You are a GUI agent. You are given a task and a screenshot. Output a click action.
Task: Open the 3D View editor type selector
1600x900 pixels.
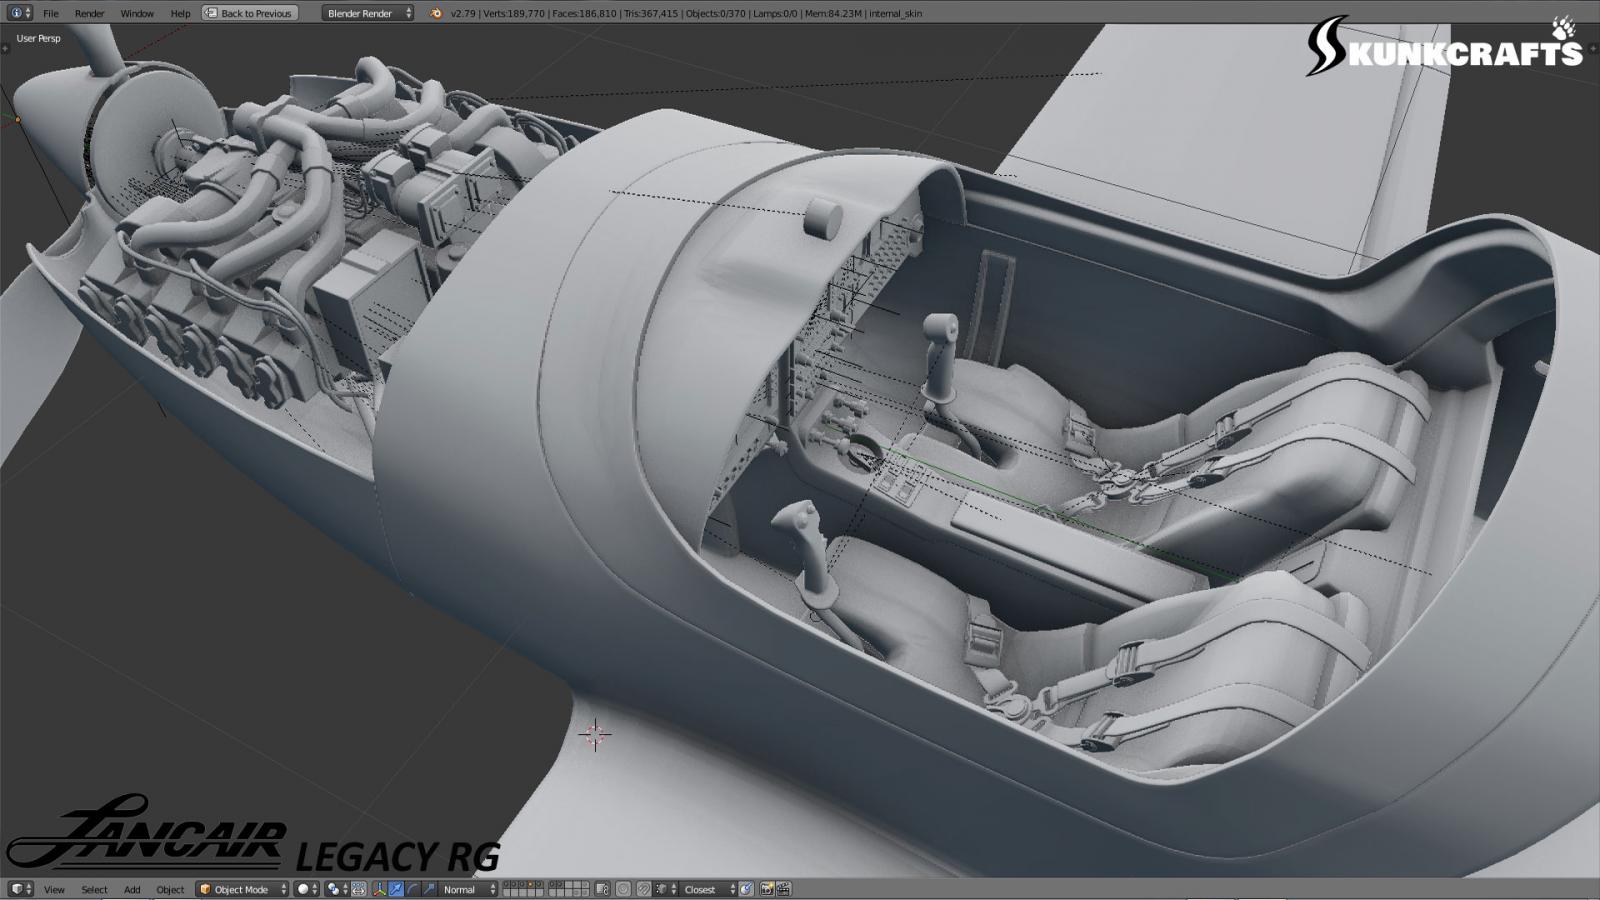[21, 889]
